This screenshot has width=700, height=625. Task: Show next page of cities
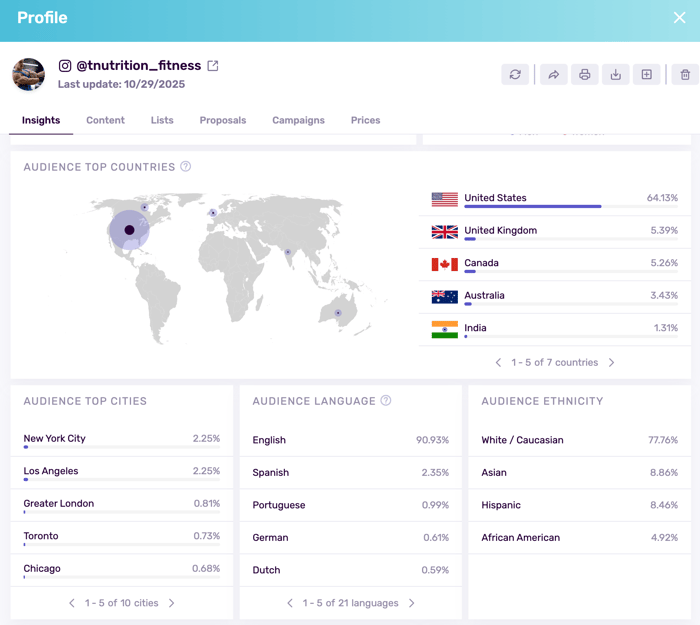[x=172, y=603]
